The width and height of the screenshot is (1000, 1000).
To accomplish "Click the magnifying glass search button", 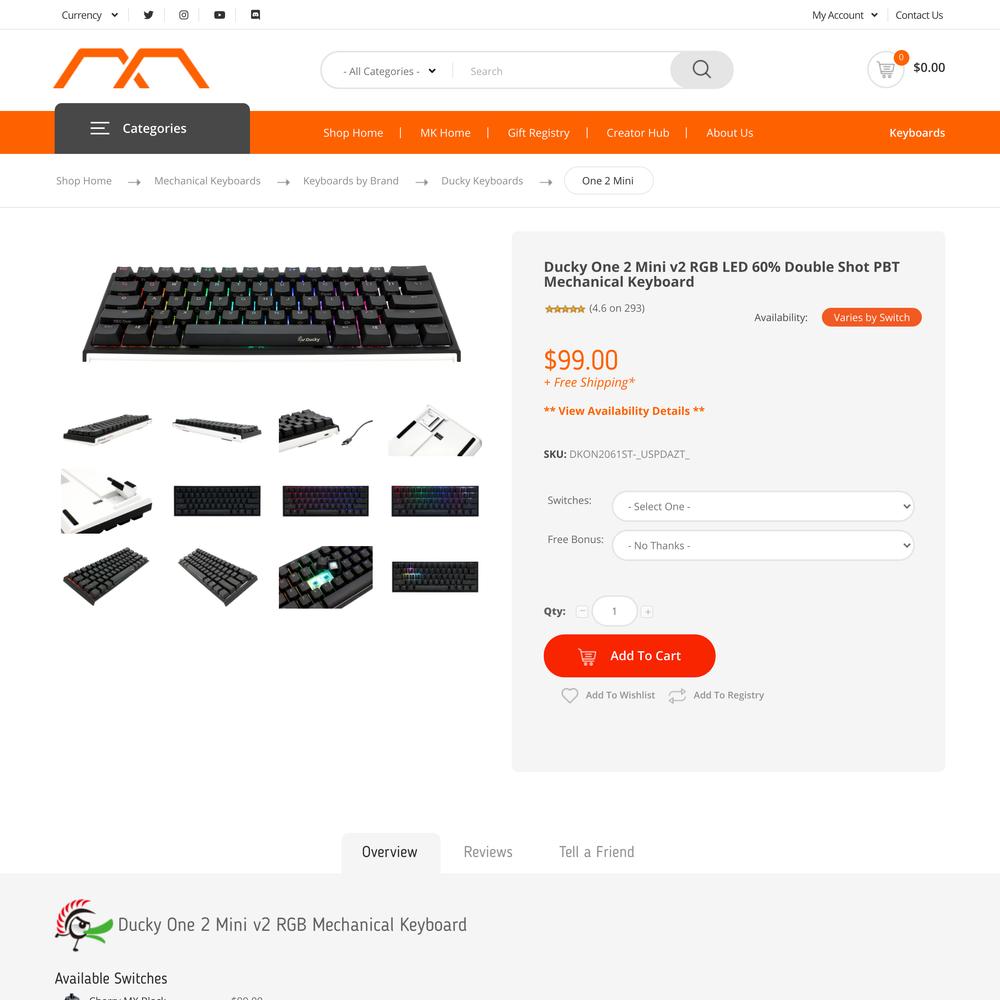I will coord(701,70).
